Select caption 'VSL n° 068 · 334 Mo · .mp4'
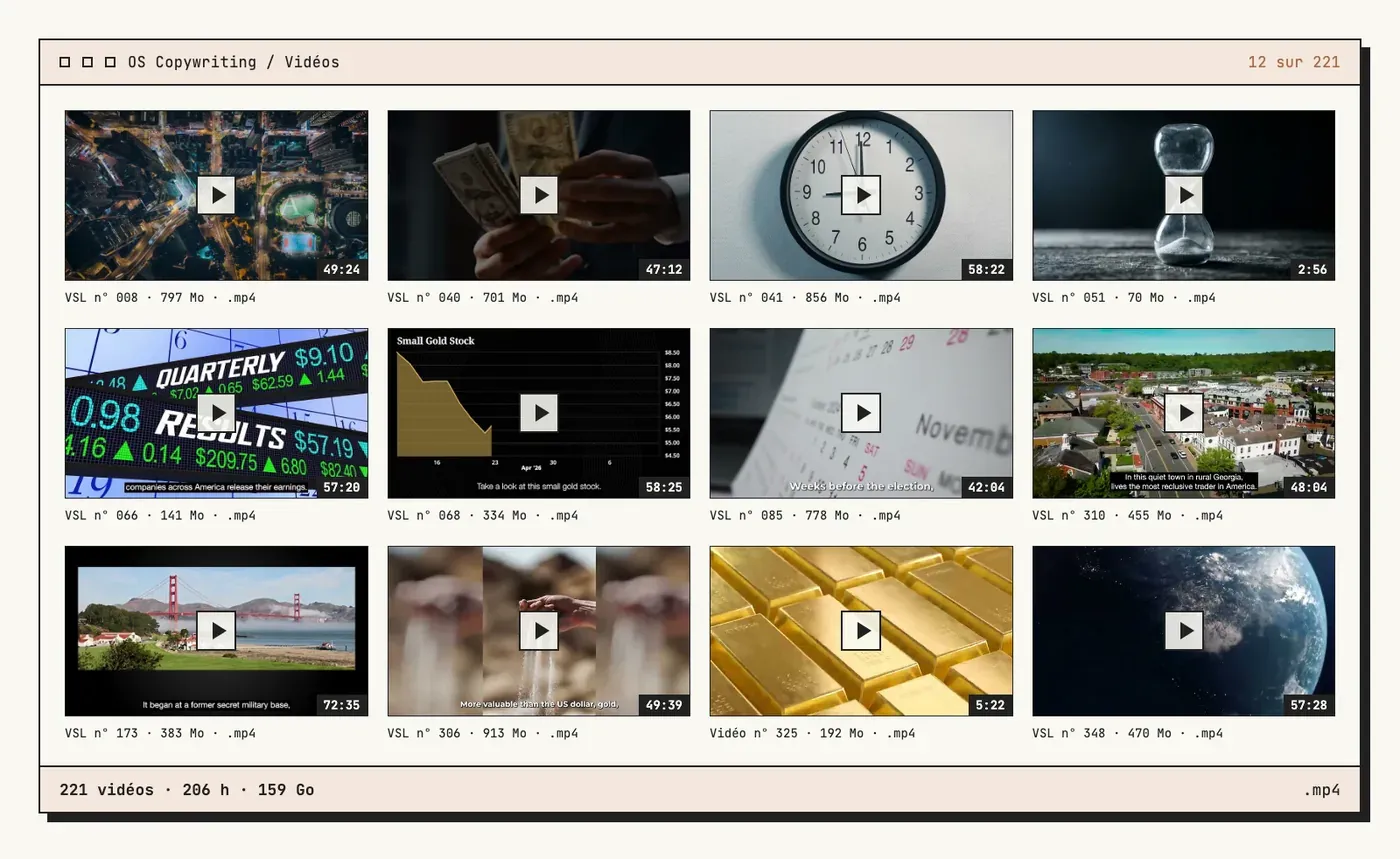 (x=483, y=515)
